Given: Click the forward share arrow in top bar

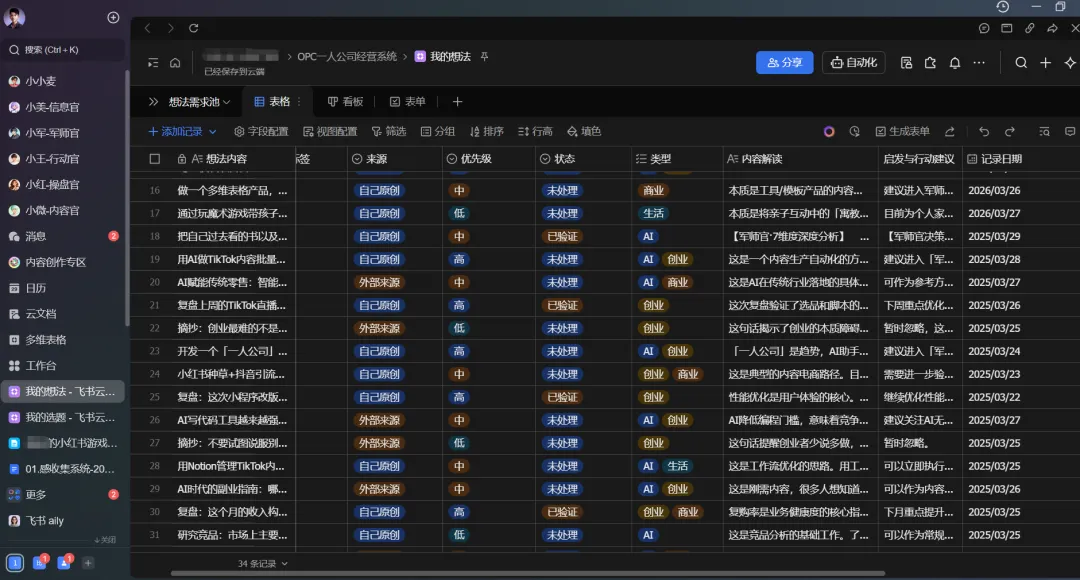Looking at the screenshot, I should point(1052,28).
